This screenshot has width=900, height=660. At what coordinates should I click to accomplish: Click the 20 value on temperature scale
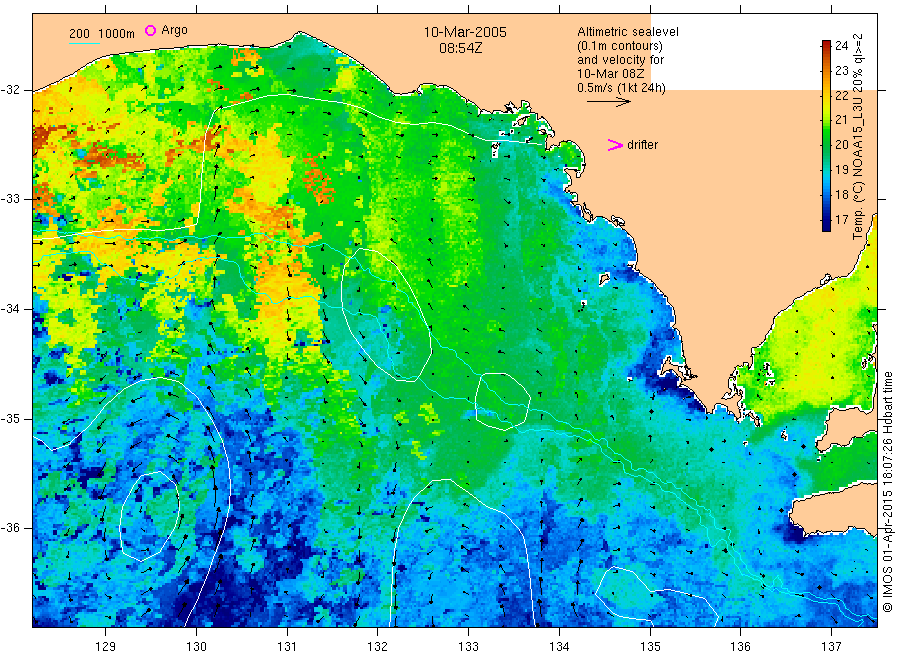pyautogui.click(x=841, y=145)
